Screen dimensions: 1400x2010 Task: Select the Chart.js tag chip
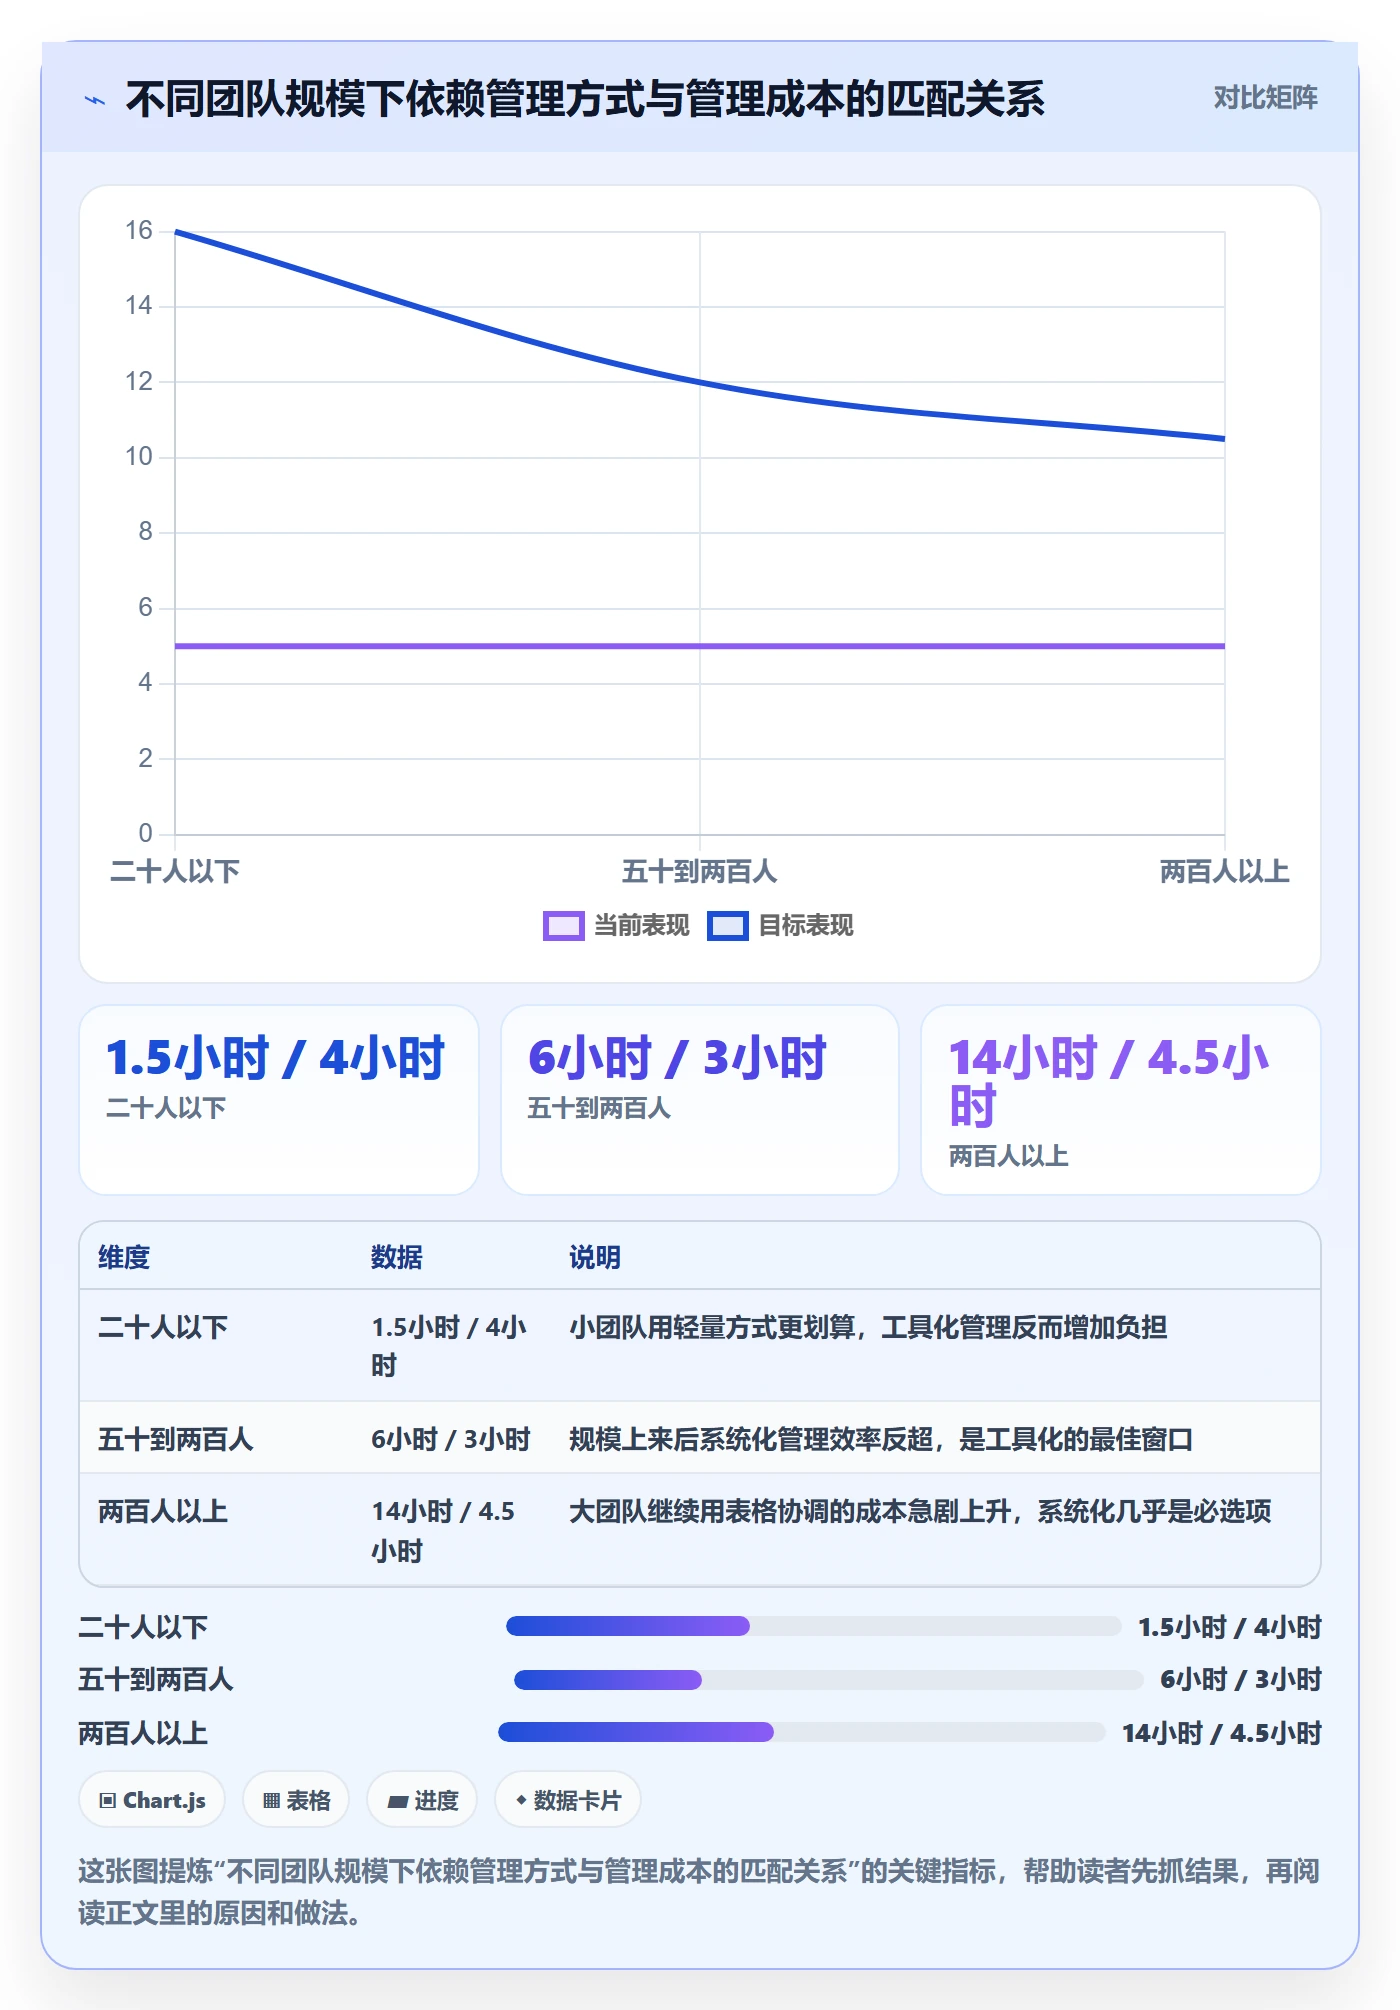coord(152,1800)
